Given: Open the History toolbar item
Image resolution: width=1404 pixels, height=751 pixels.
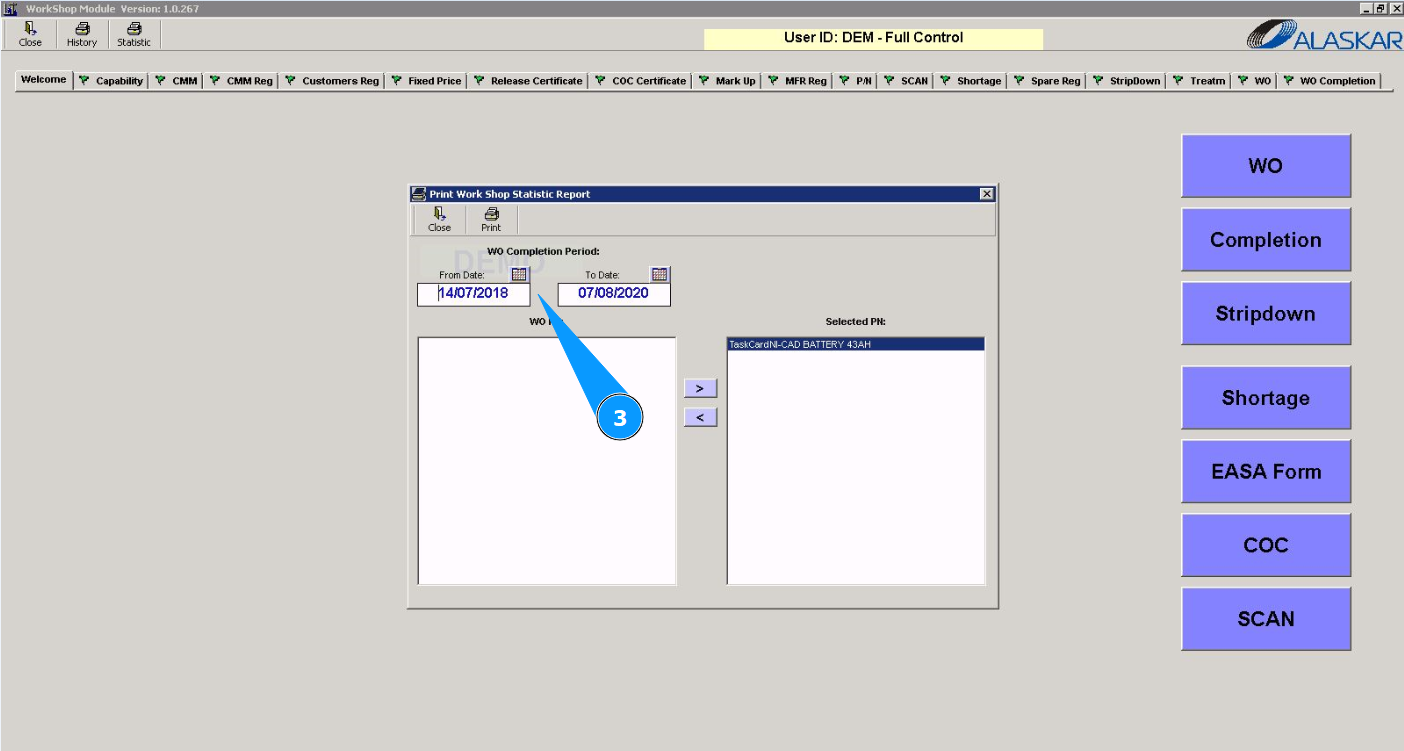Looking at the screenshot, I should coord(82,35).
